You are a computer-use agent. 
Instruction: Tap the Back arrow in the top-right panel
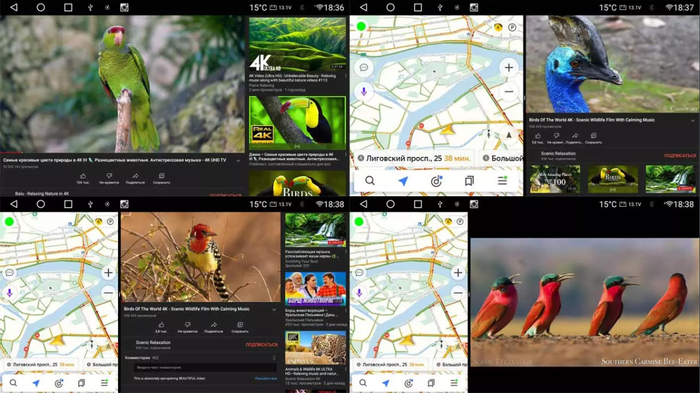click(x=363, y=7)
